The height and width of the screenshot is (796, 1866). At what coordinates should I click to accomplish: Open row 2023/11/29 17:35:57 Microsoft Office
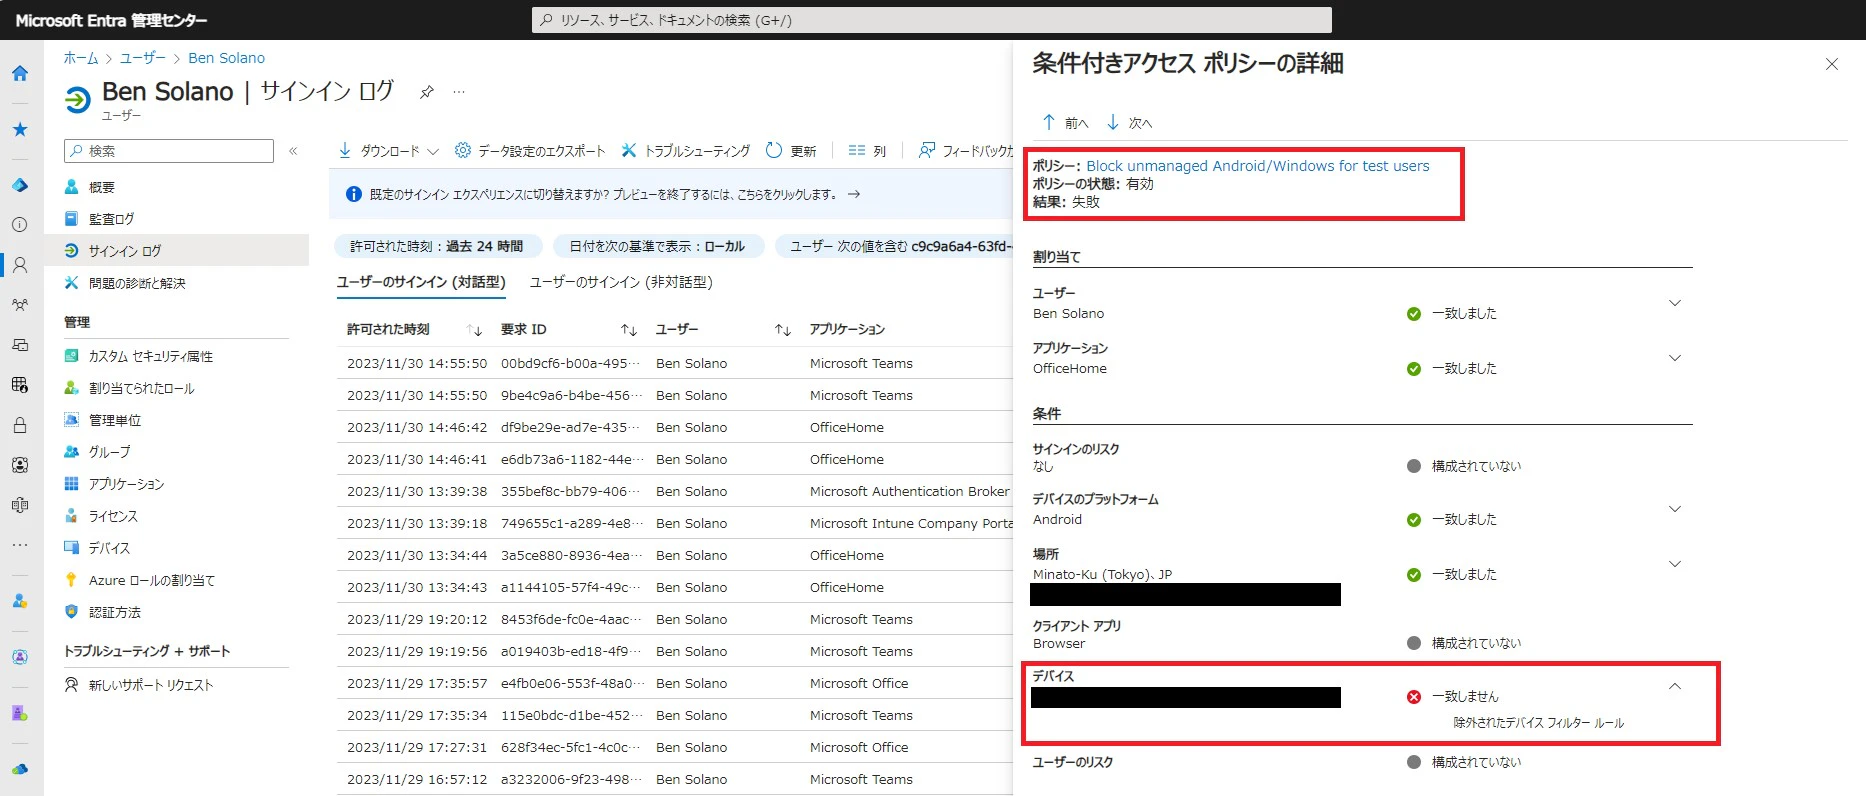tap(675, 683)
